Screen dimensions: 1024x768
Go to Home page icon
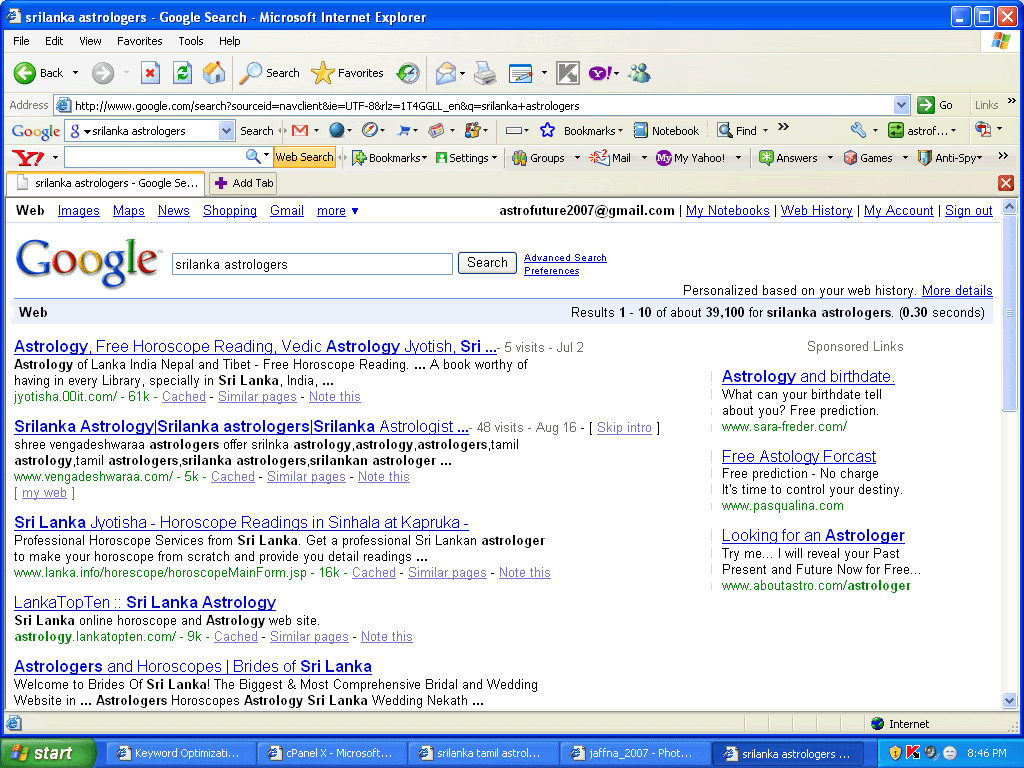214,73
